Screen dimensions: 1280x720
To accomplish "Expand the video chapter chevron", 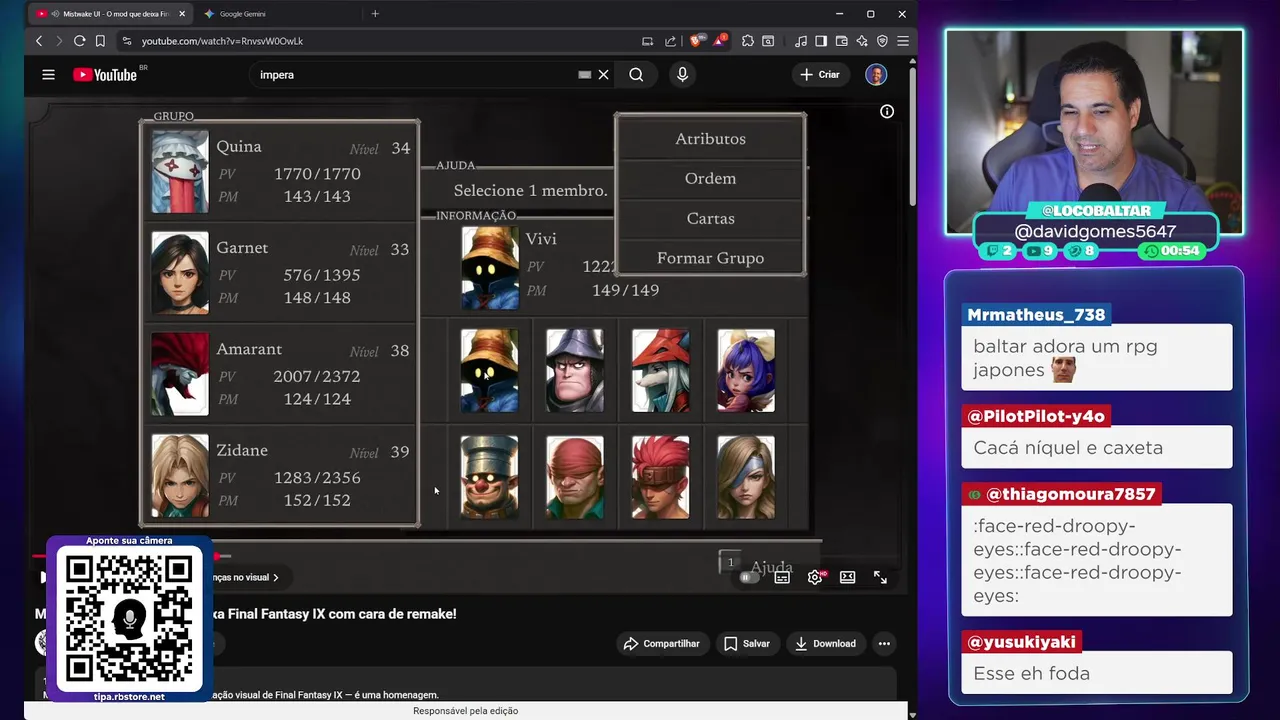I will coord(276,577).
